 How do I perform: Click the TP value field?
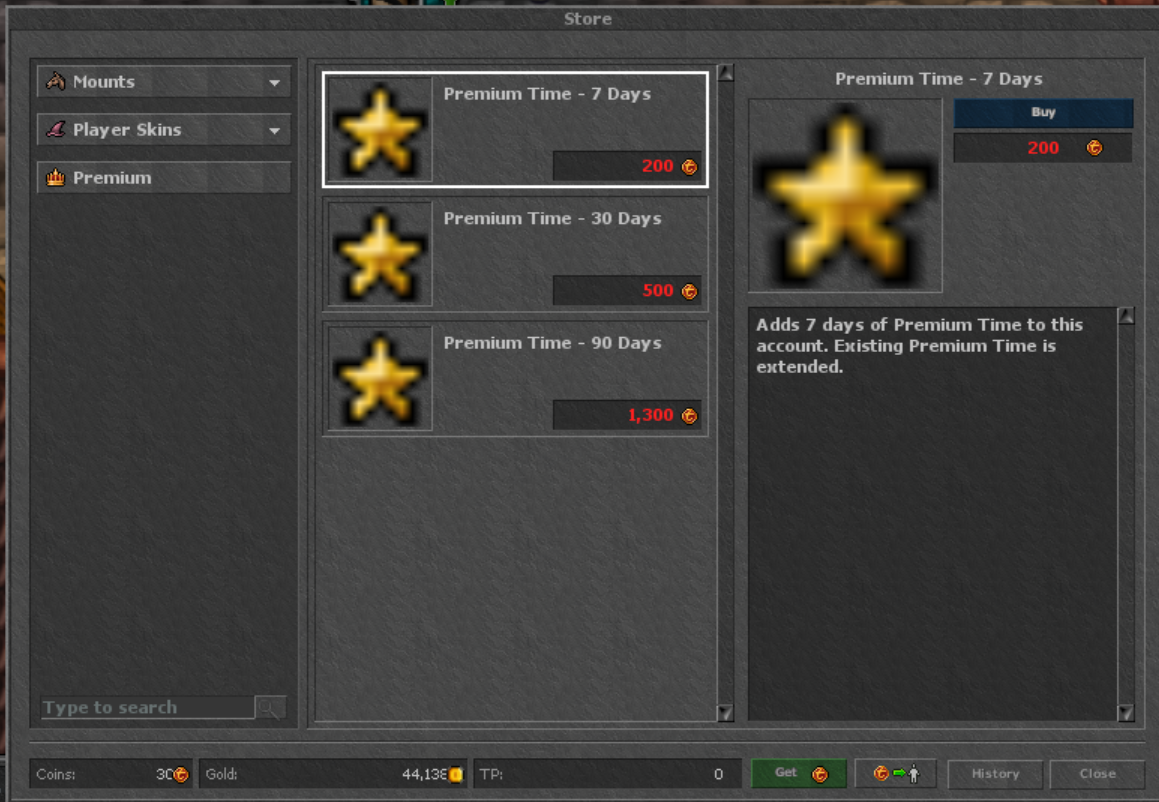[607, 774]
